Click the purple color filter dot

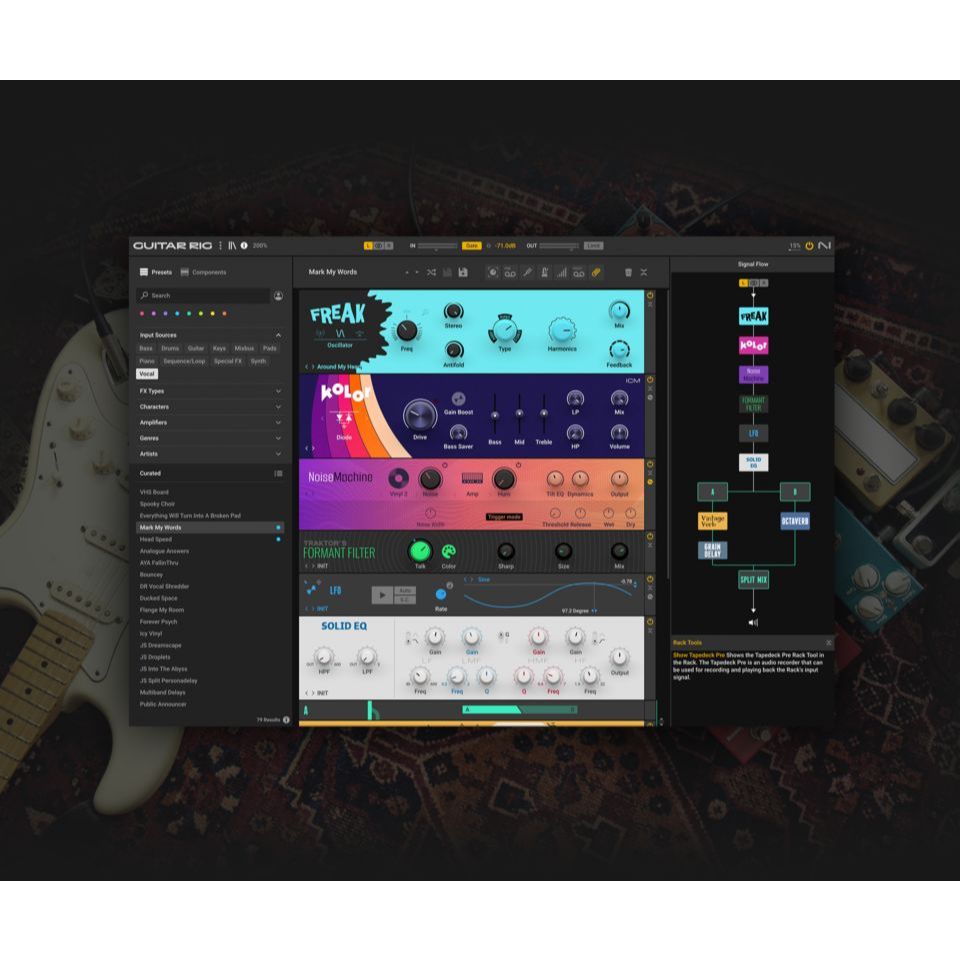coord(155,314)
